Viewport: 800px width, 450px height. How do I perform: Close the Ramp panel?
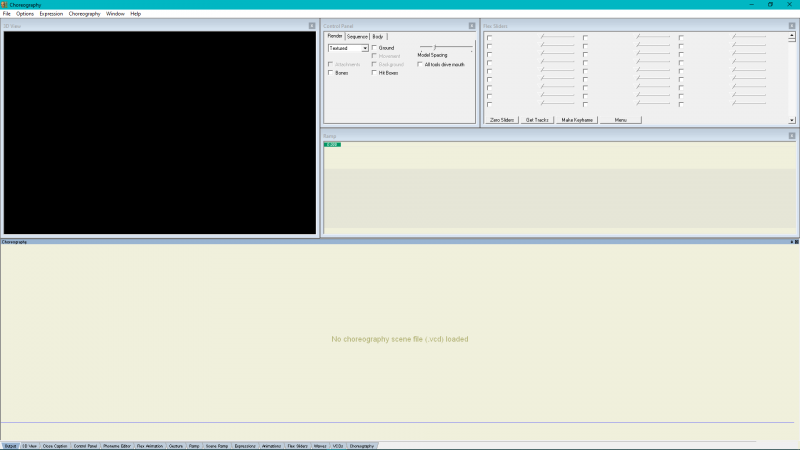coord(792,136)
